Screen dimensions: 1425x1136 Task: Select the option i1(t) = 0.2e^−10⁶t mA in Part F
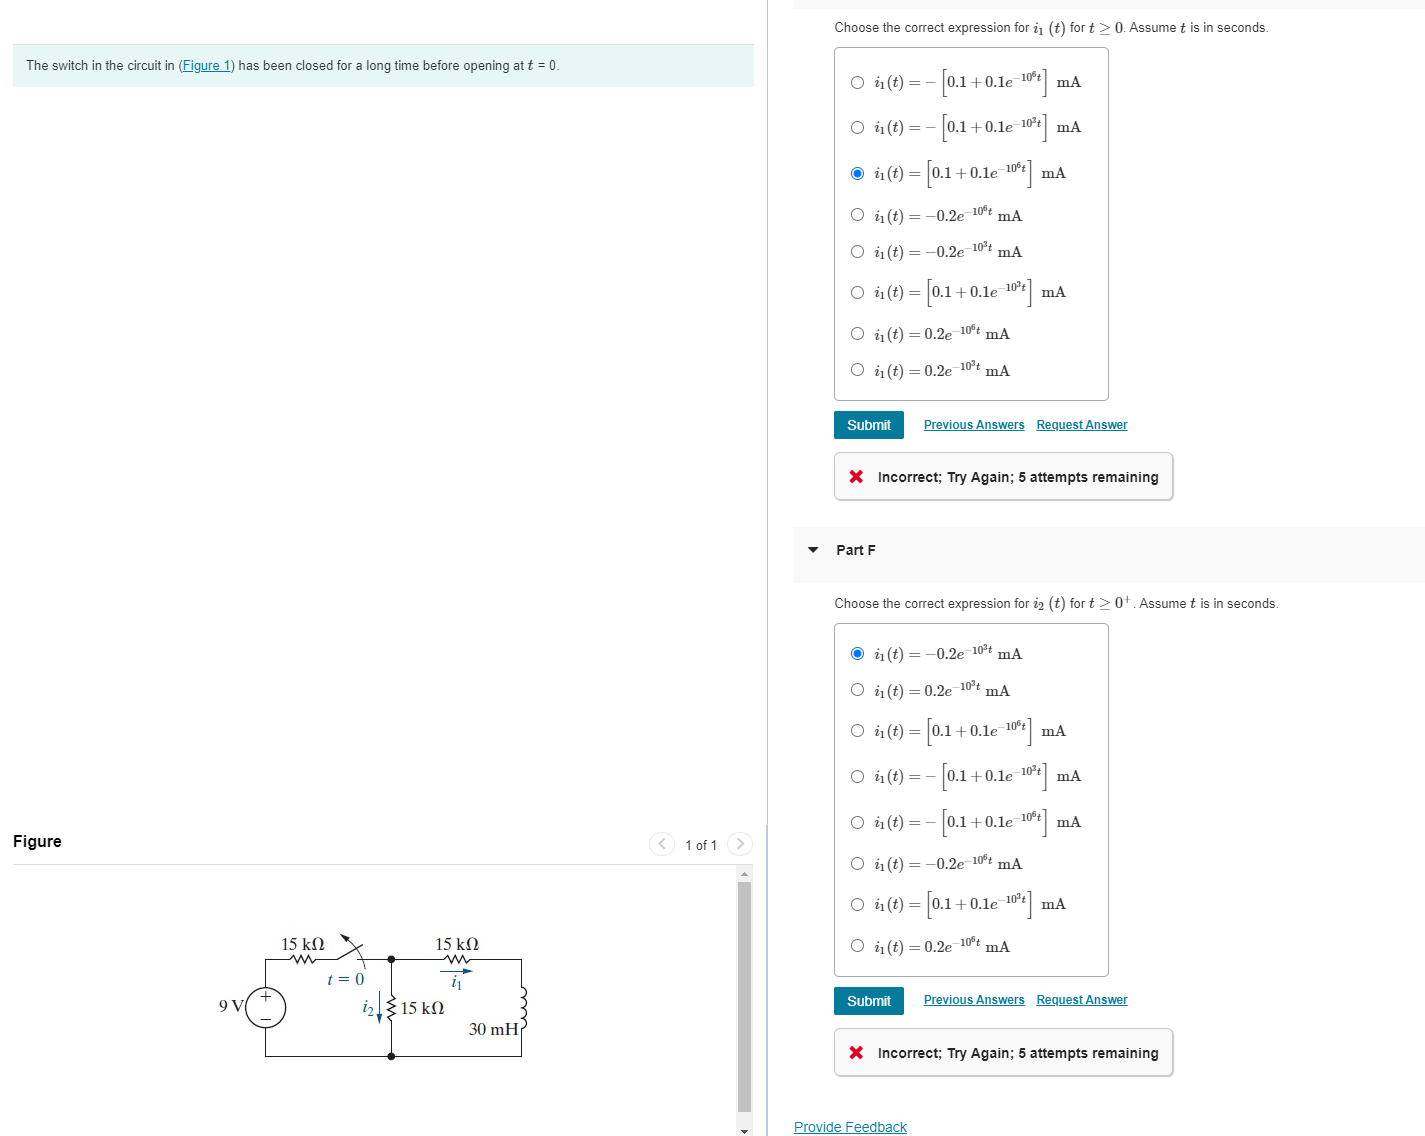point(857,945)
